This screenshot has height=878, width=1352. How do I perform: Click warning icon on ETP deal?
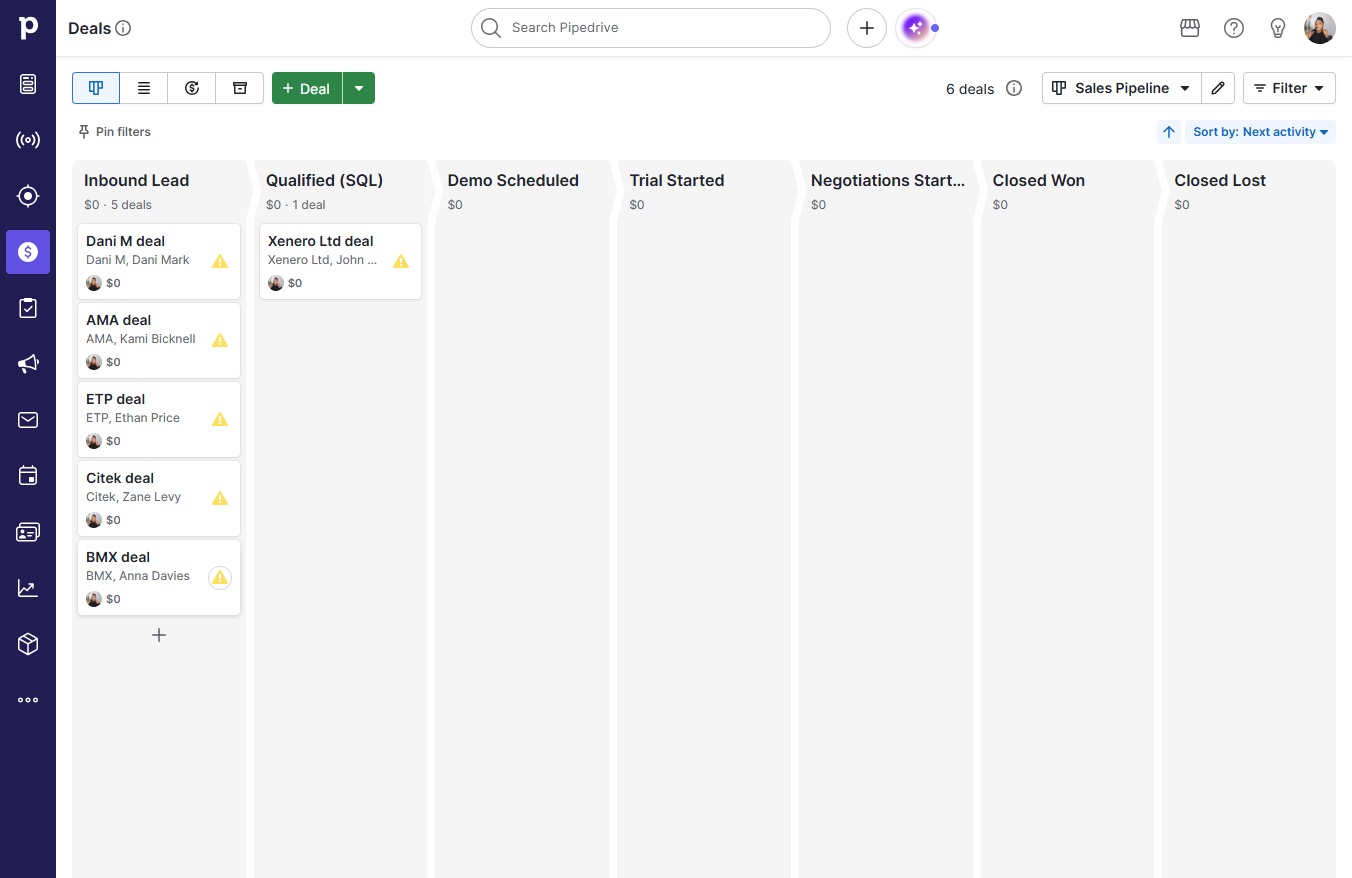click(220, 419)
